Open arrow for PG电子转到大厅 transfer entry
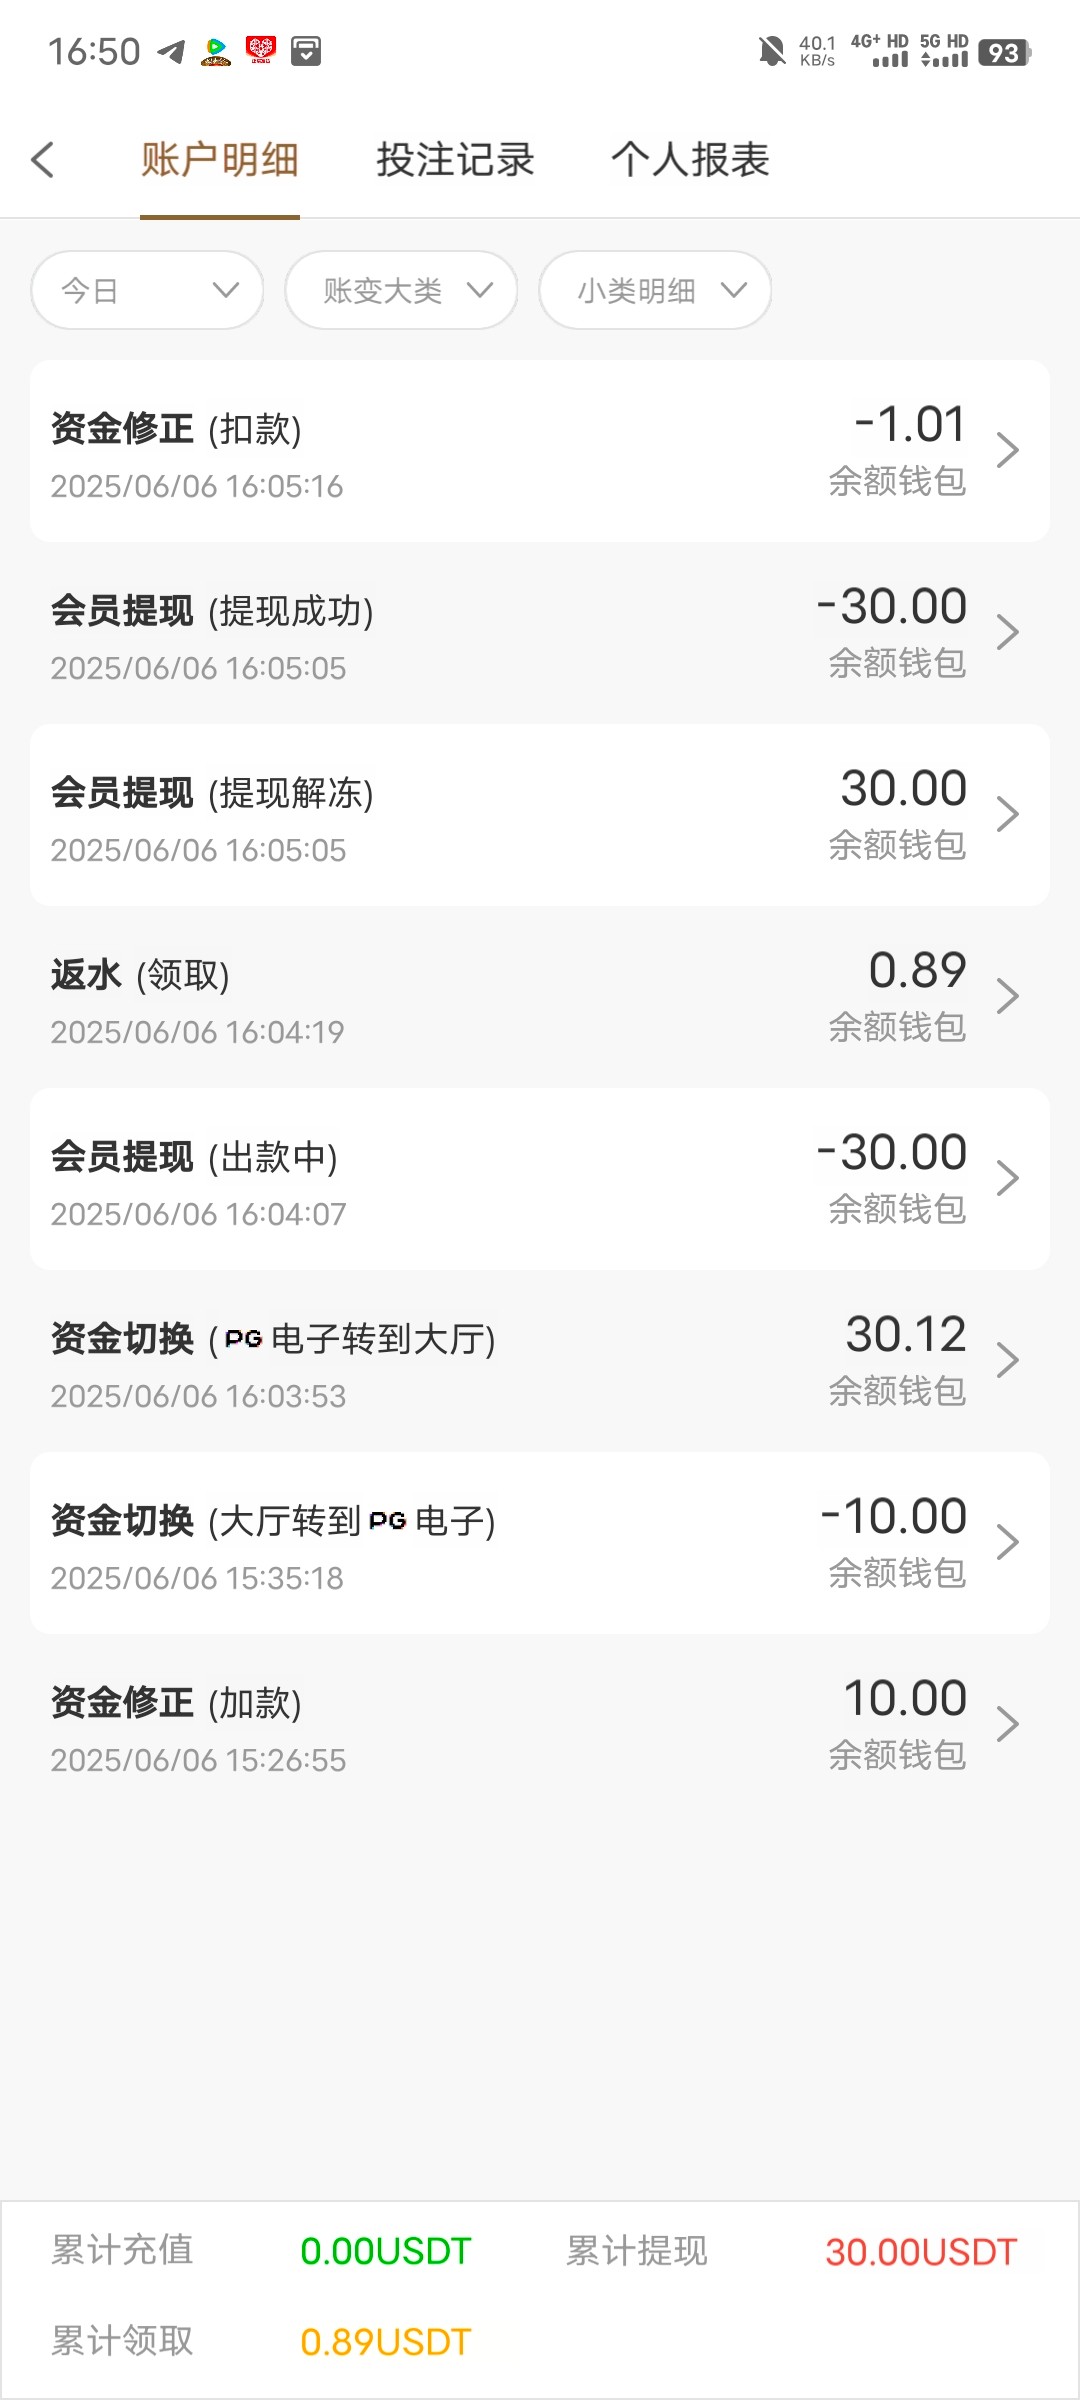The width and height of the screenshot is (1080, 2400). point(1007,1361)
